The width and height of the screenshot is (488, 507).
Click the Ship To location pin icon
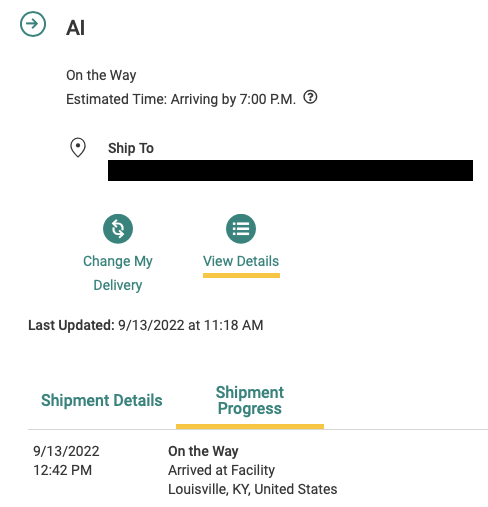[78, 147]
